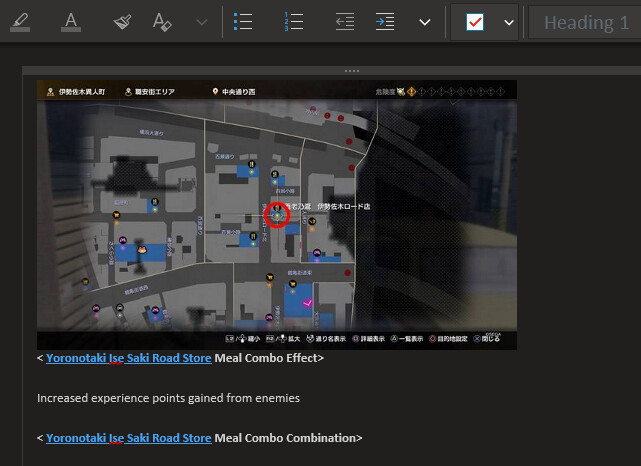
Task: Click the note container drag handle dots
Action: pos(352,71)
